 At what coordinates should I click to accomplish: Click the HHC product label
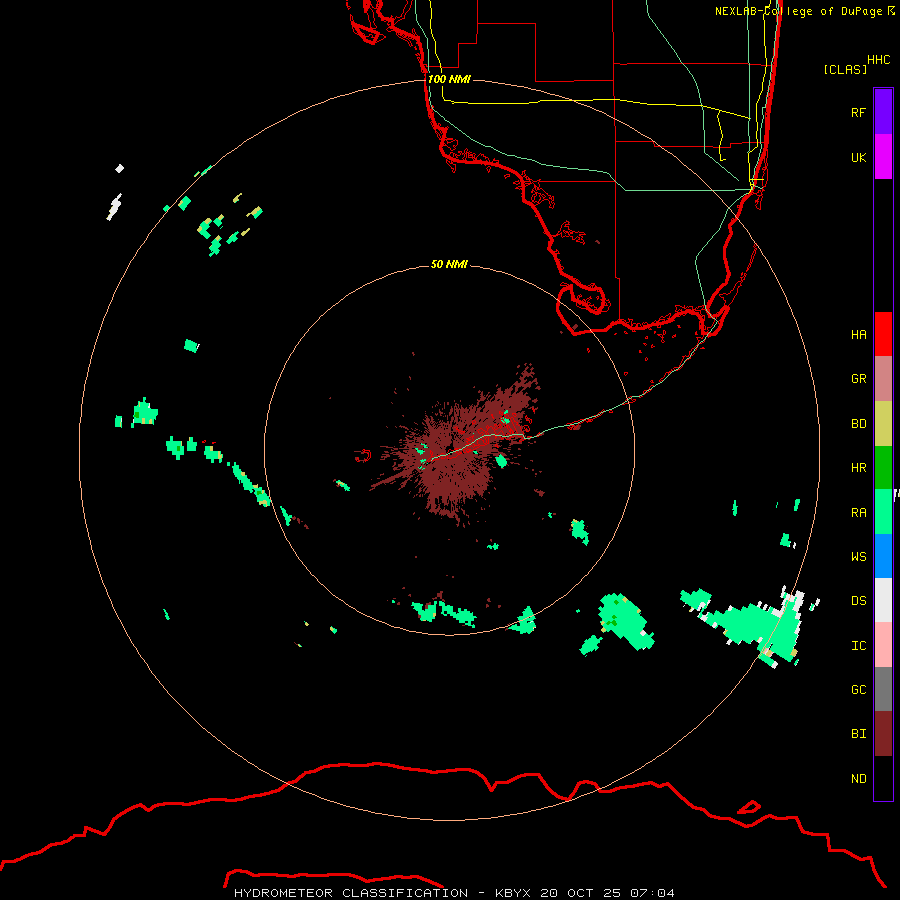point(878,60)
